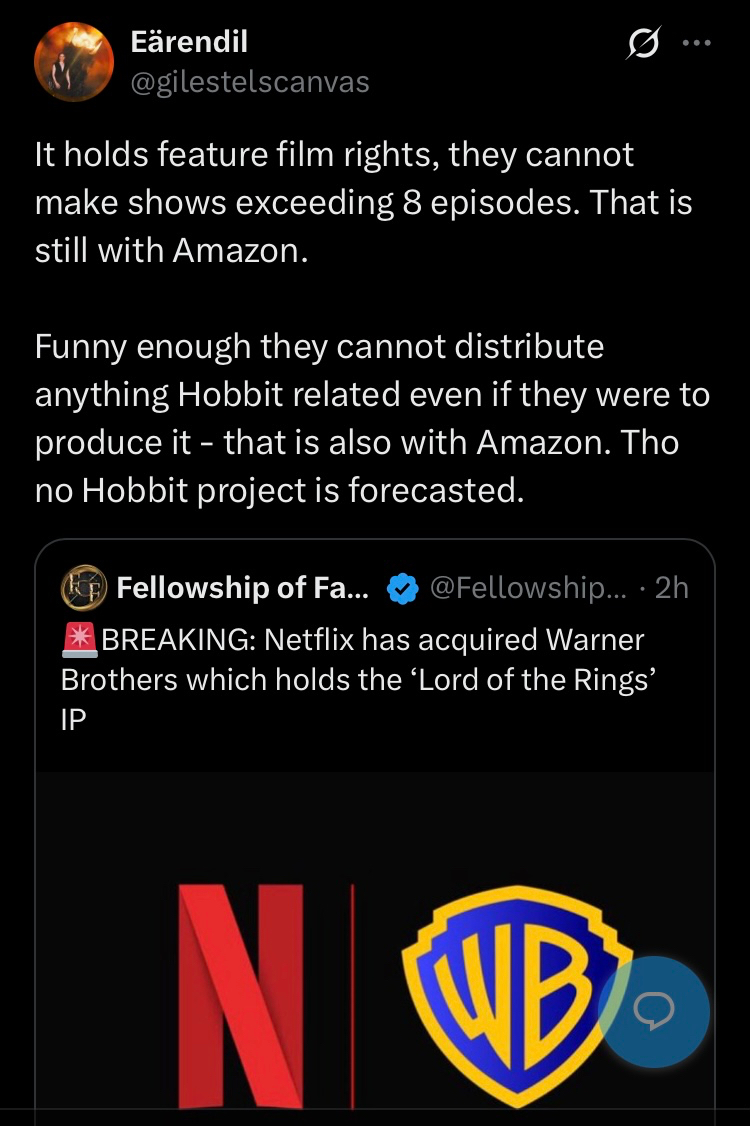Tap the 2h timestamp on the quoted tweet
The width and height of the screenshot is (750, 1126).
(672, 587)
